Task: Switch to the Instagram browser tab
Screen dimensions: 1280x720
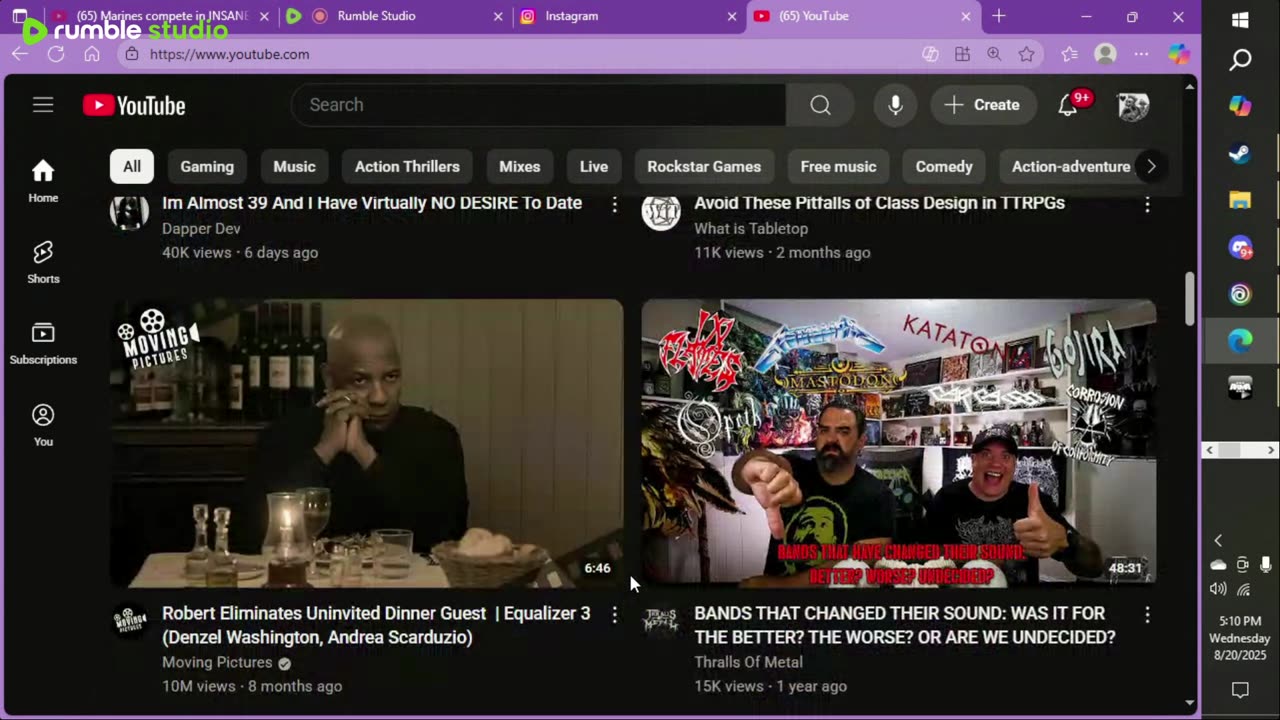Action: [x=630, y=16]
